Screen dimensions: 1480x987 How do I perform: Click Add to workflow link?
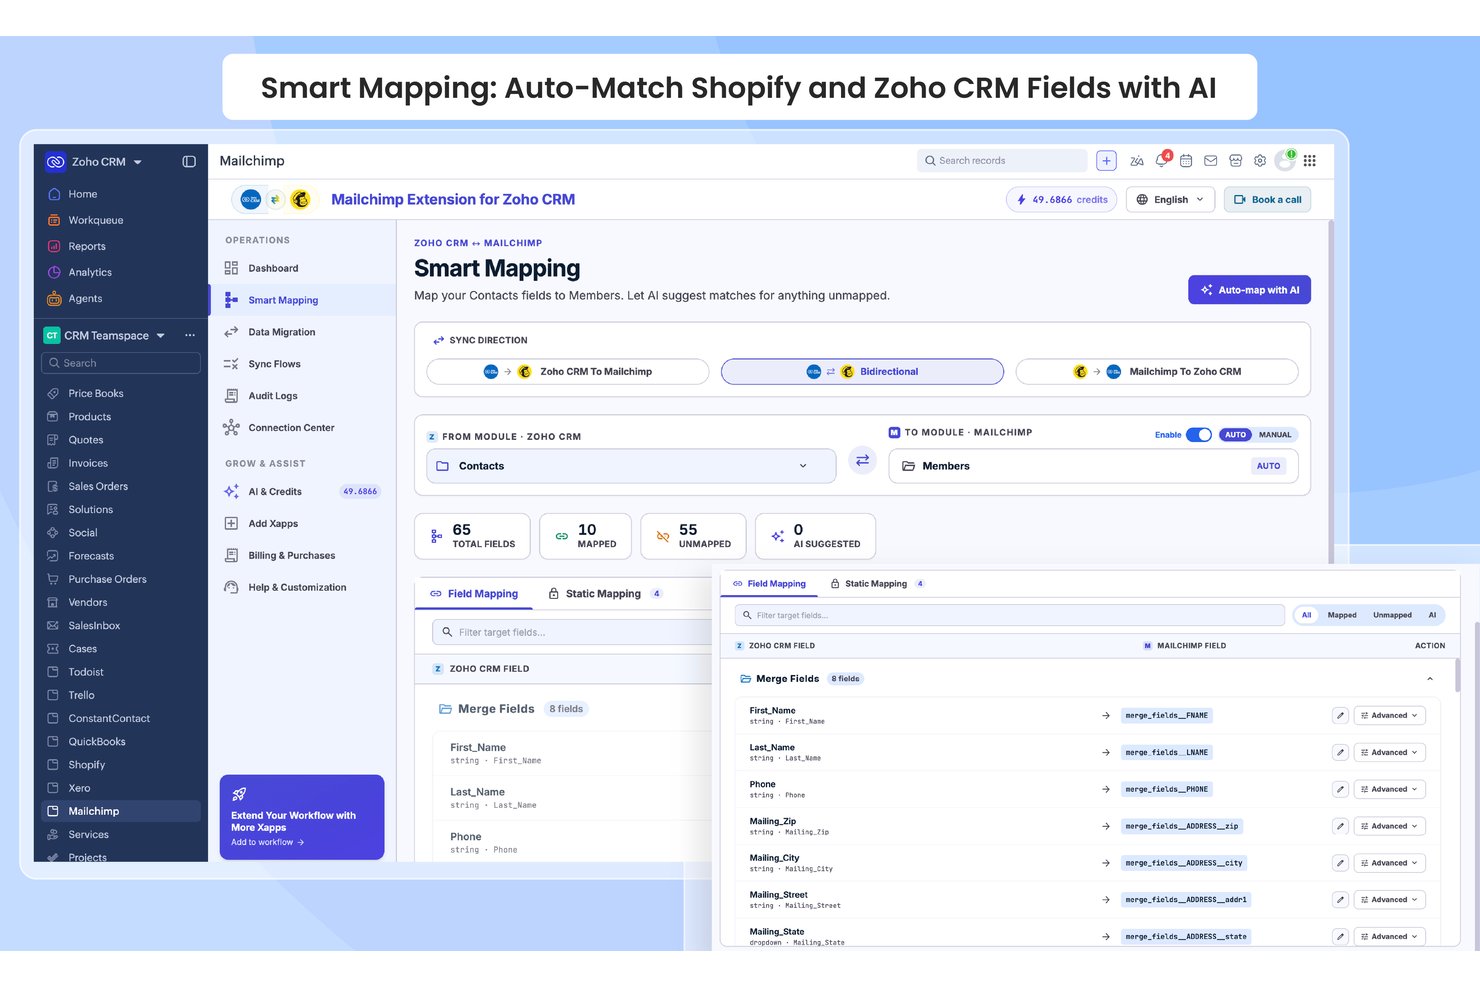point(267,842)
